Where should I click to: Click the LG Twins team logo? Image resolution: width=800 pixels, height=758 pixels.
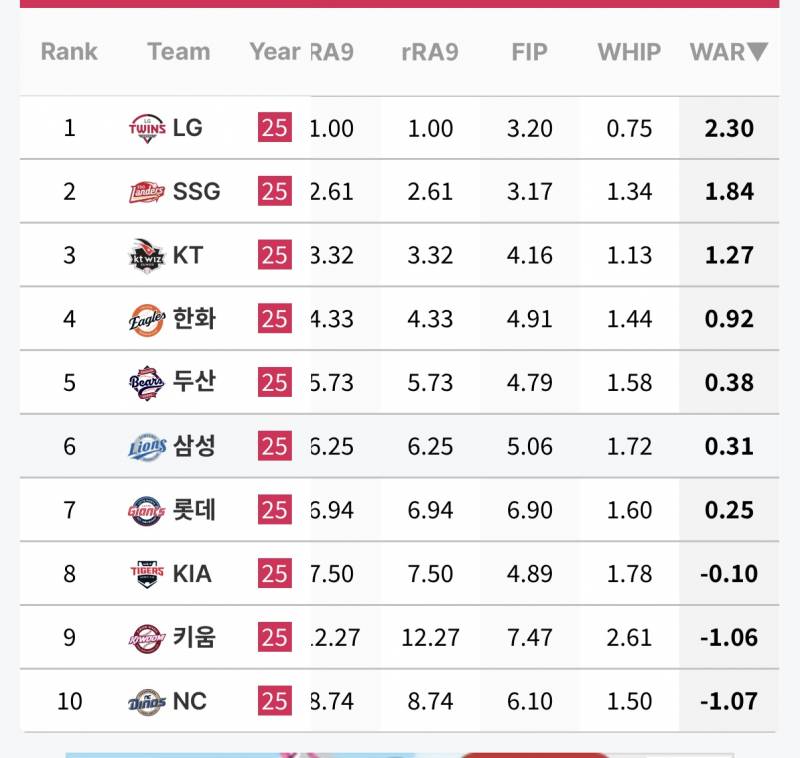point(147,128)
